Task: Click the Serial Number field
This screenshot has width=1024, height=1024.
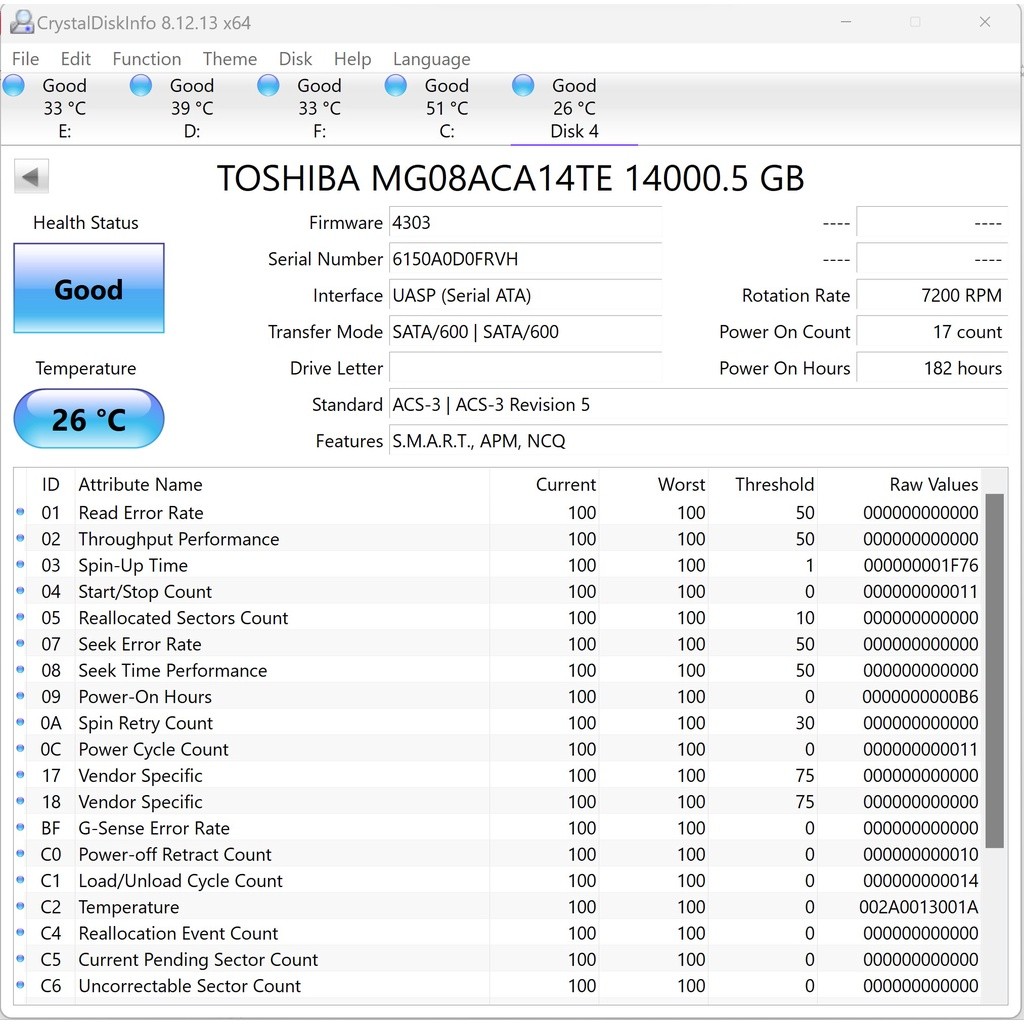Action: pyautogui.click(x=526, y=259)
